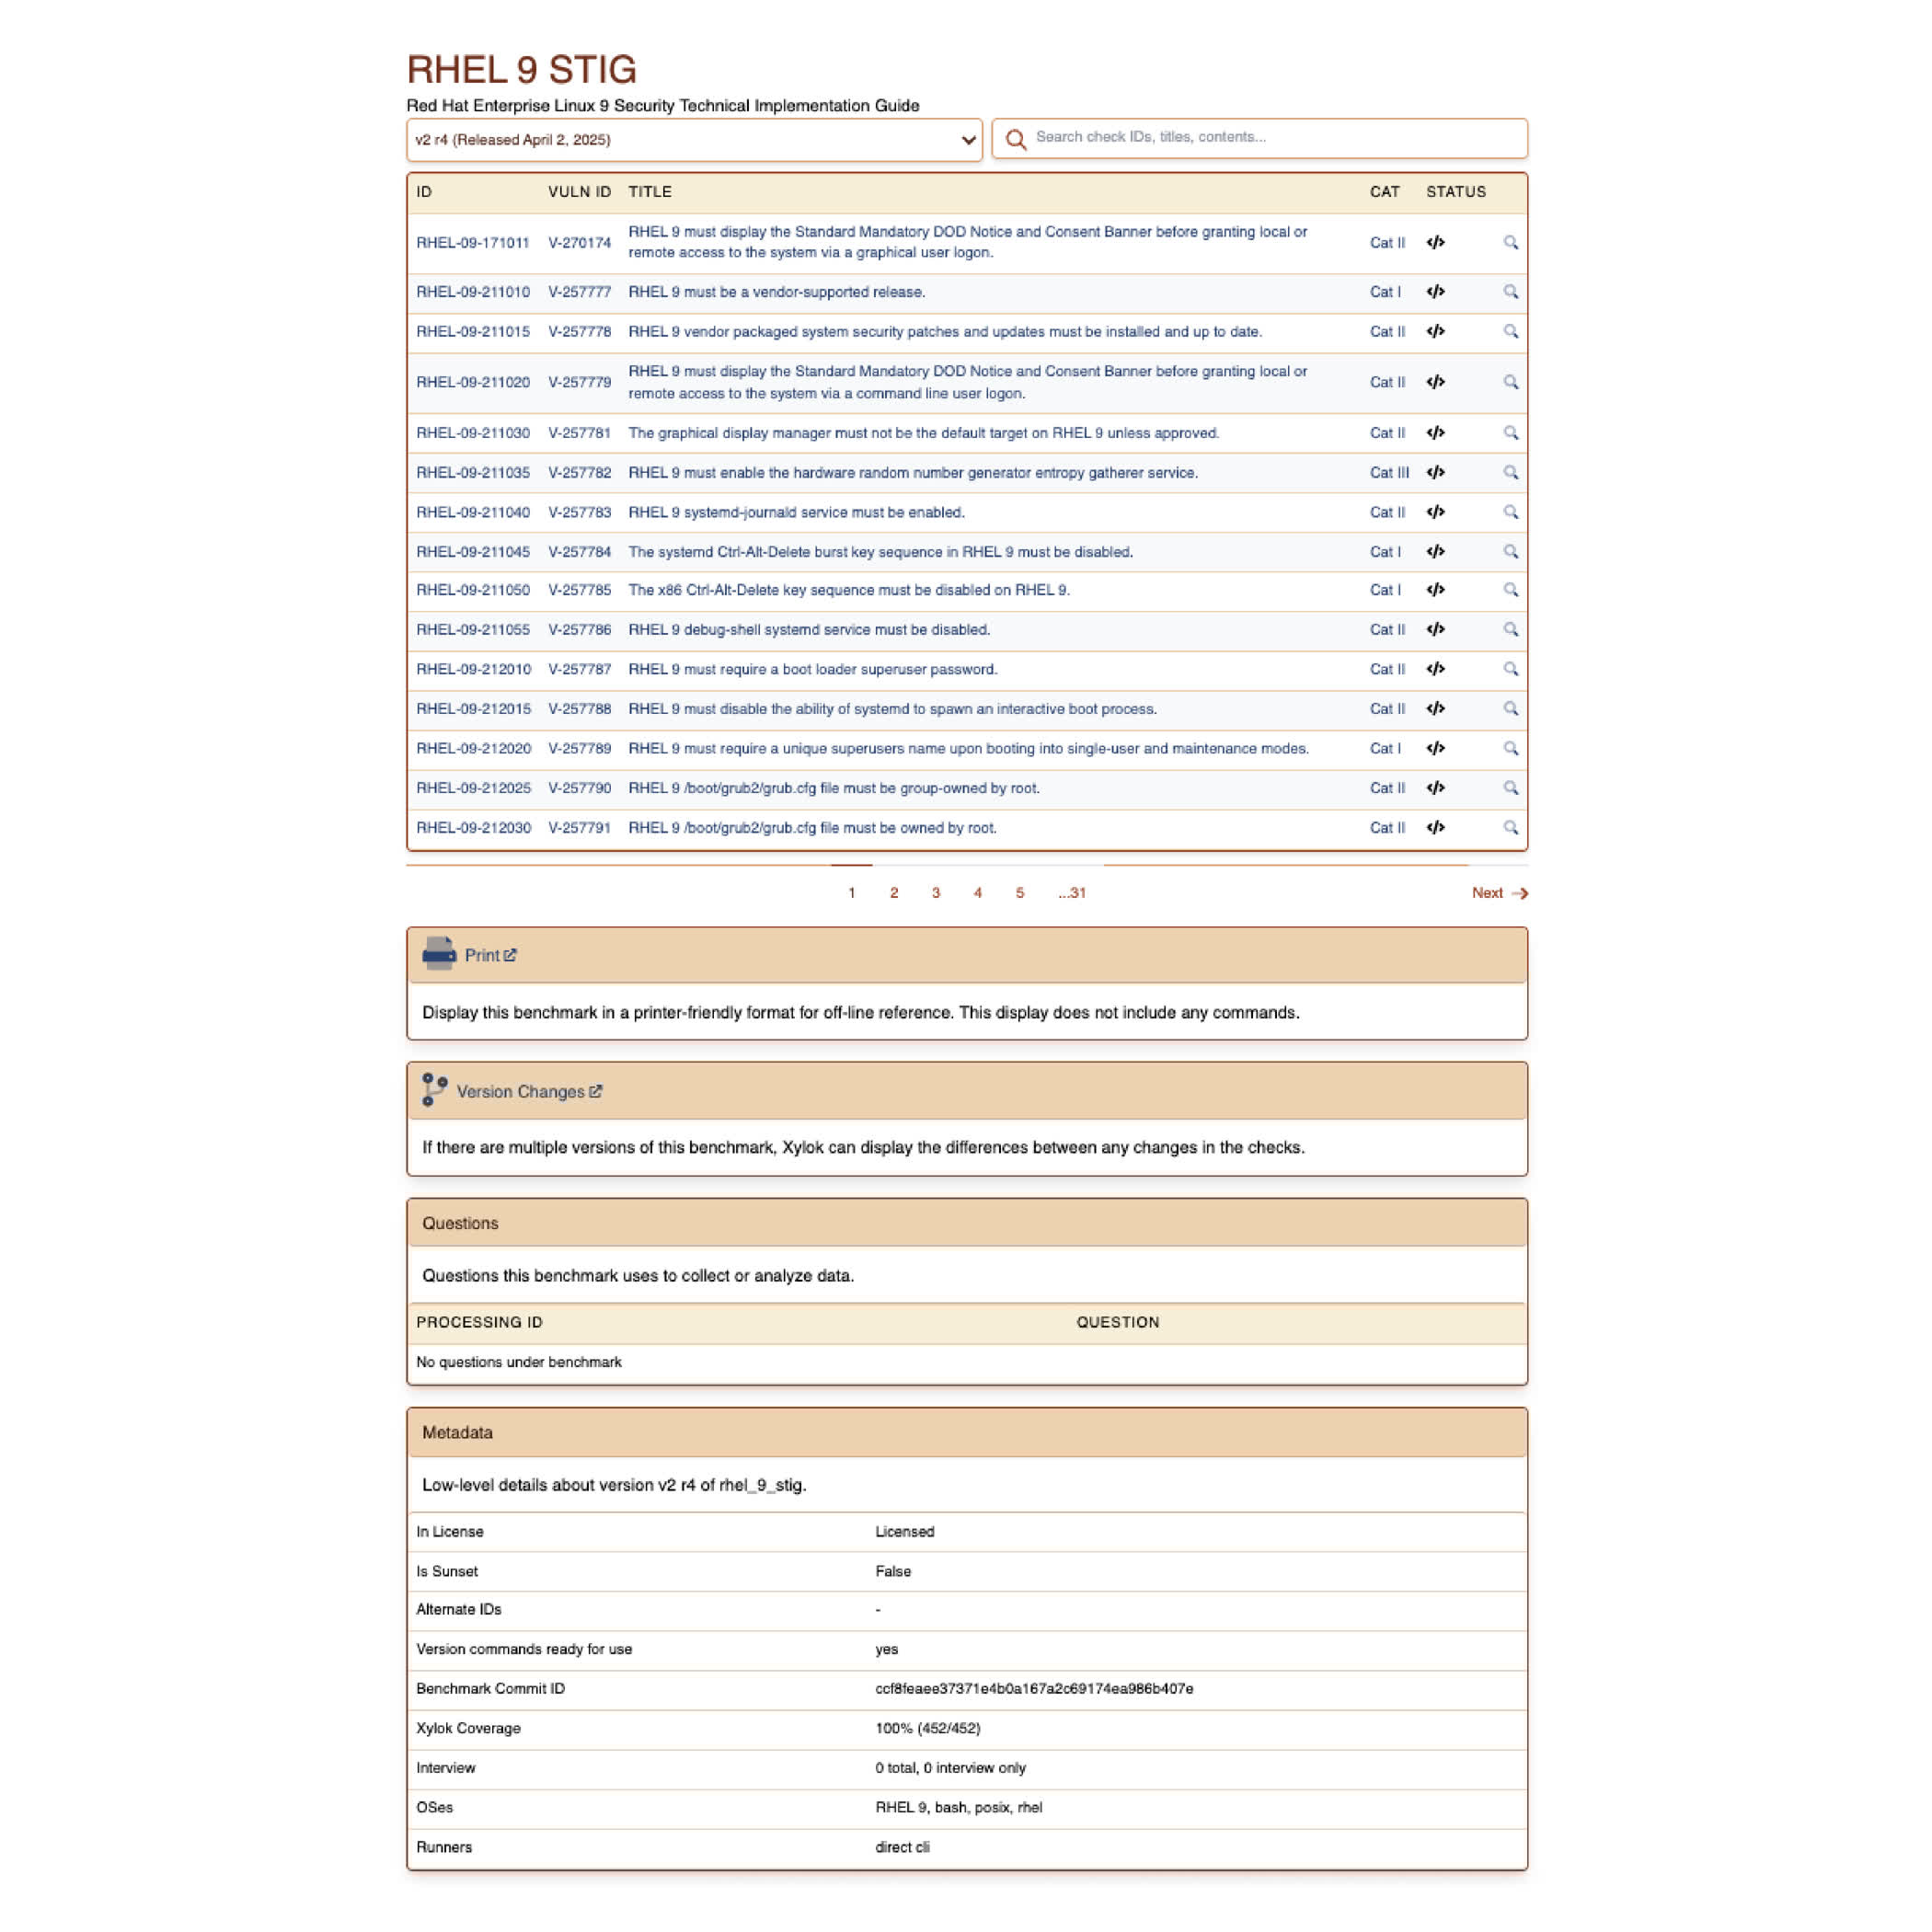Click code status icon for RHEL-09-171011
The image size is (1932, 1932).
click(1435, 242)
